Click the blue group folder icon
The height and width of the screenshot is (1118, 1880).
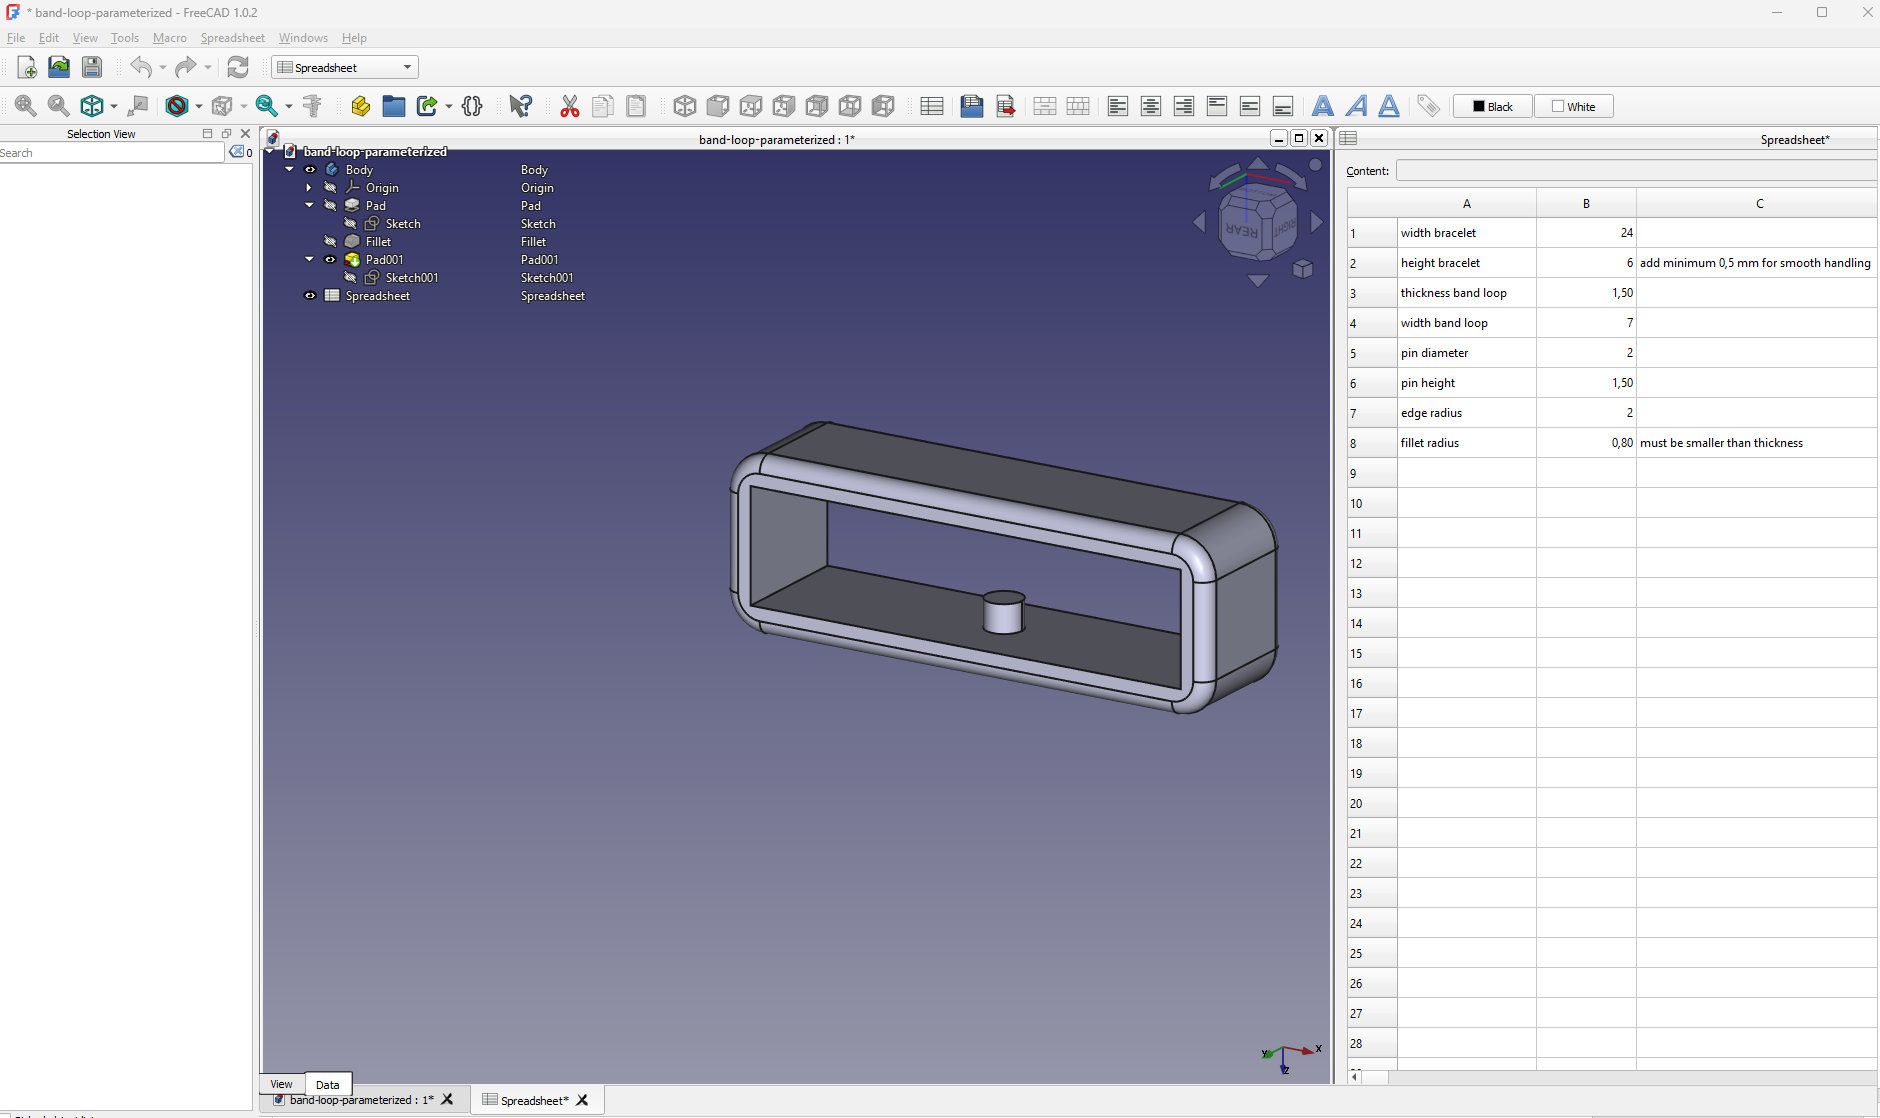(x=394, y=106)
